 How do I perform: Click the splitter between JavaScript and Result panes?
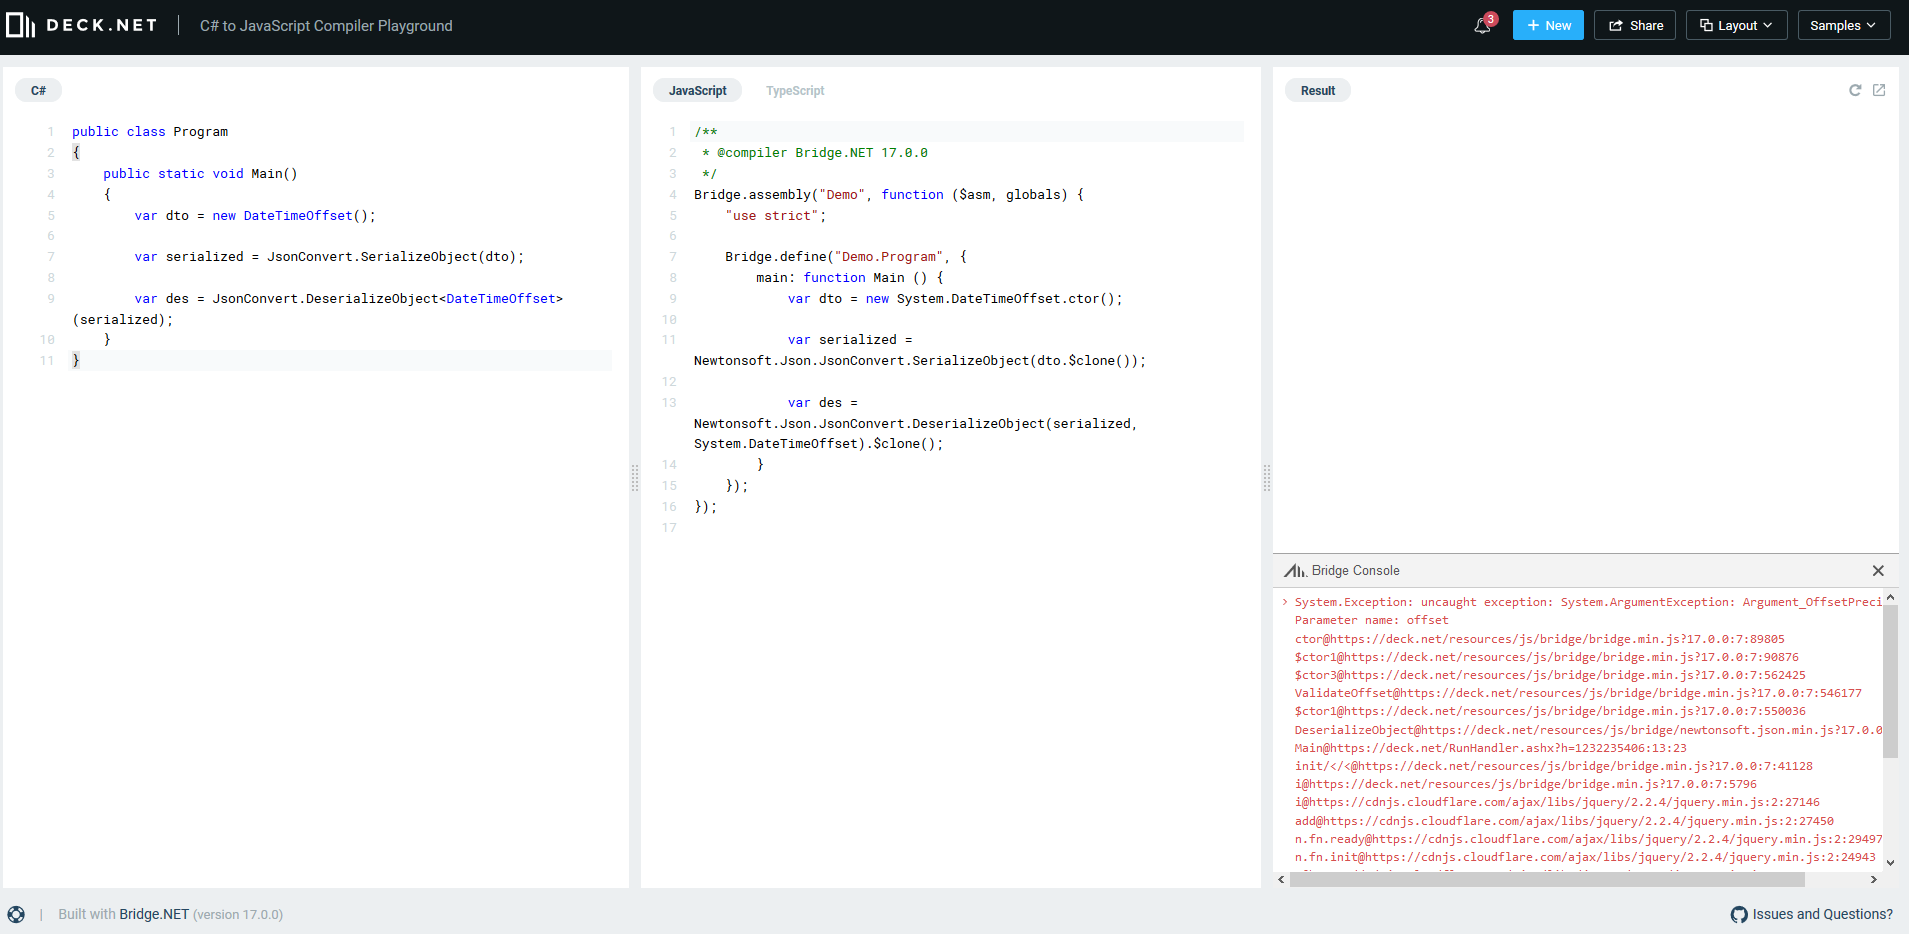tap(1267, 478)
